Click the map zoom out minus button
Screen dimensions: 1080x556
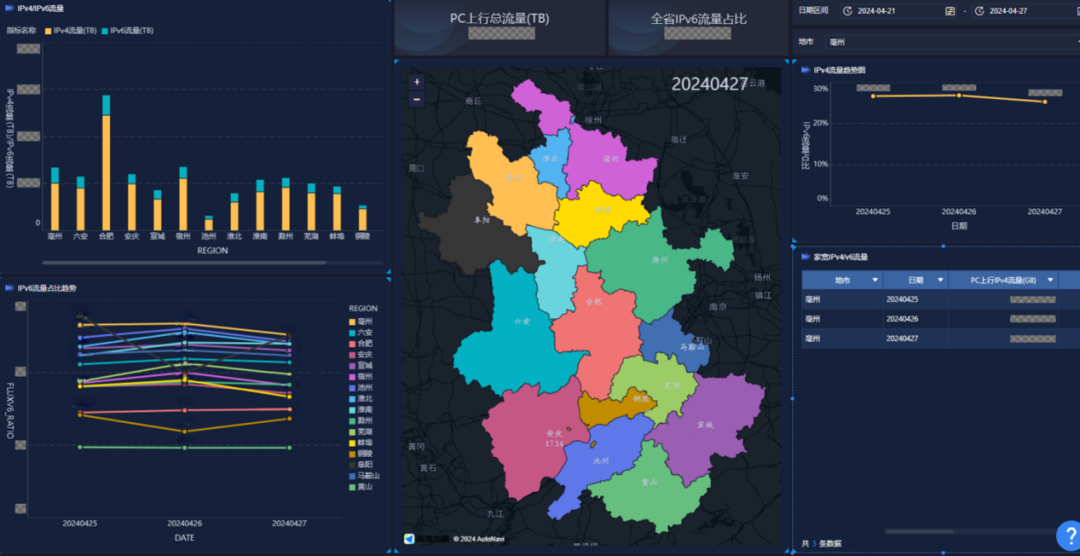click(416, 99)
